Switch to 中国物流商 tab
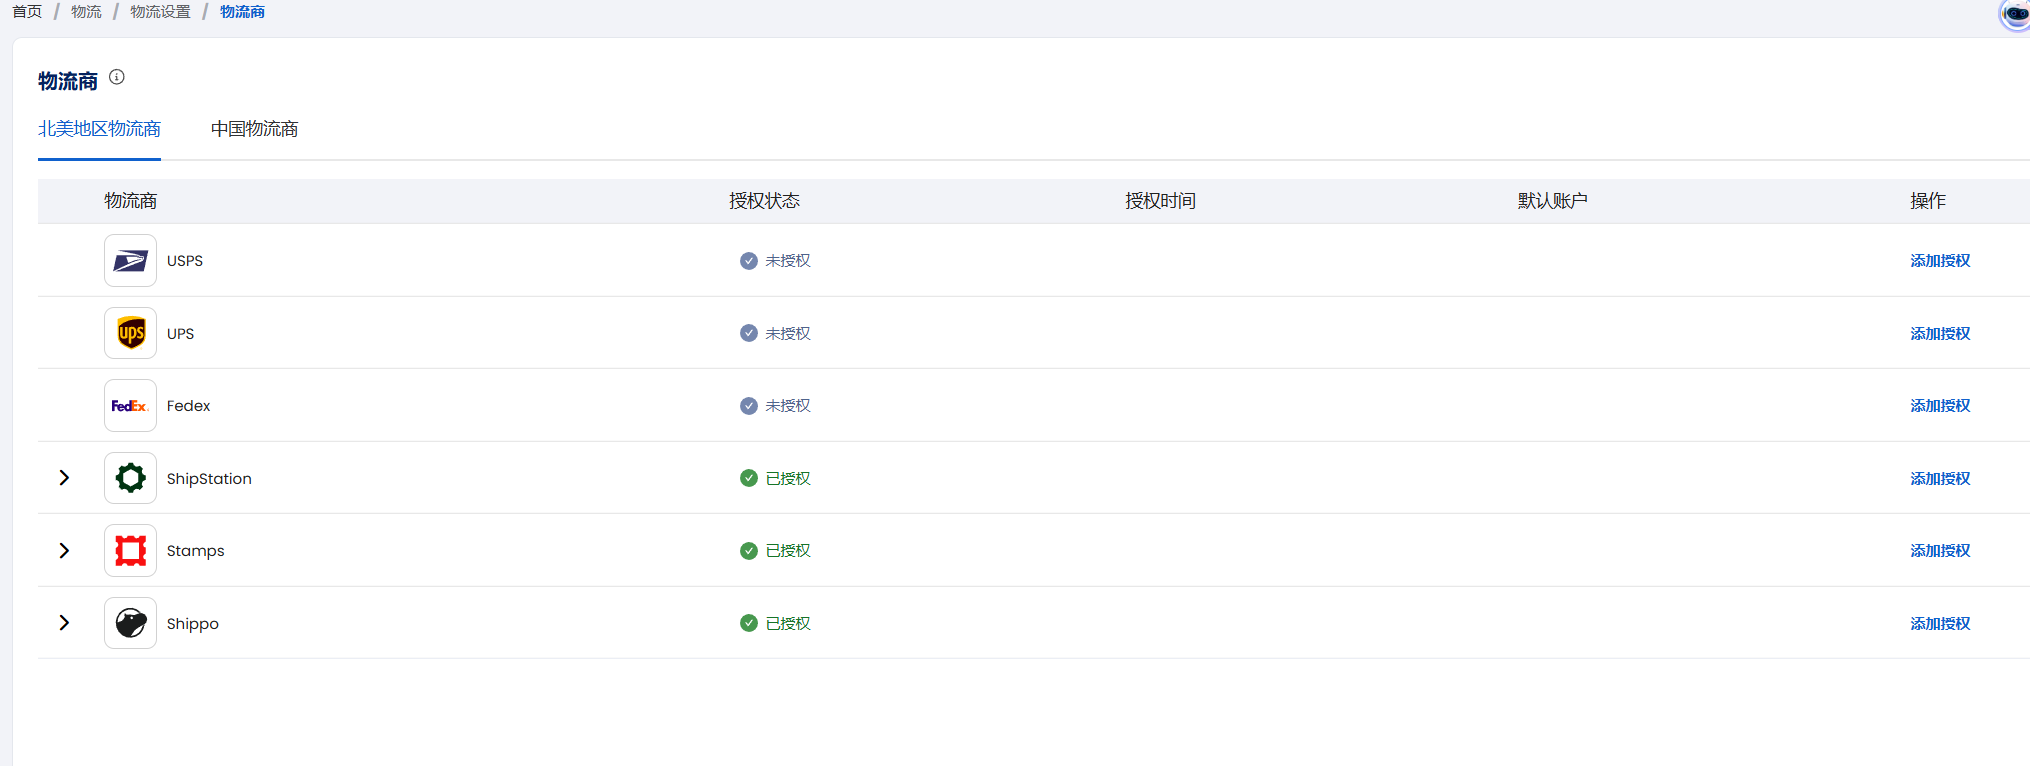 [x=254, y=129]
